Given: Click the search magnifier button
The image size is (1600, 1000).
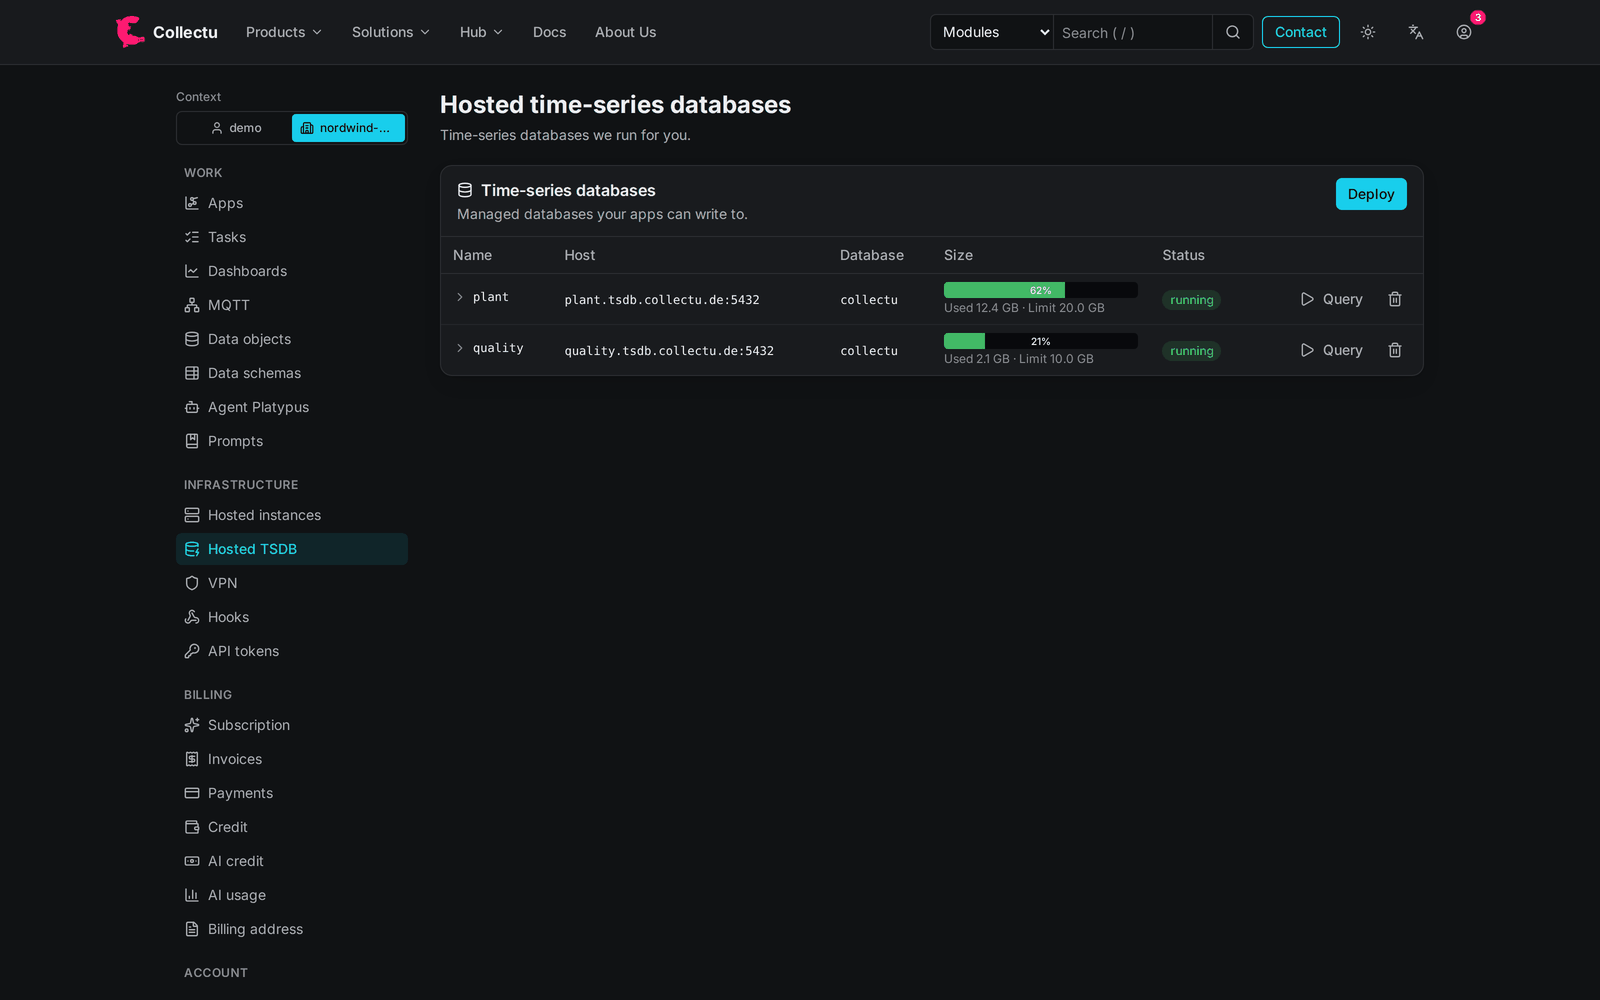Looking at the screenshot, I should point(1233,32).
